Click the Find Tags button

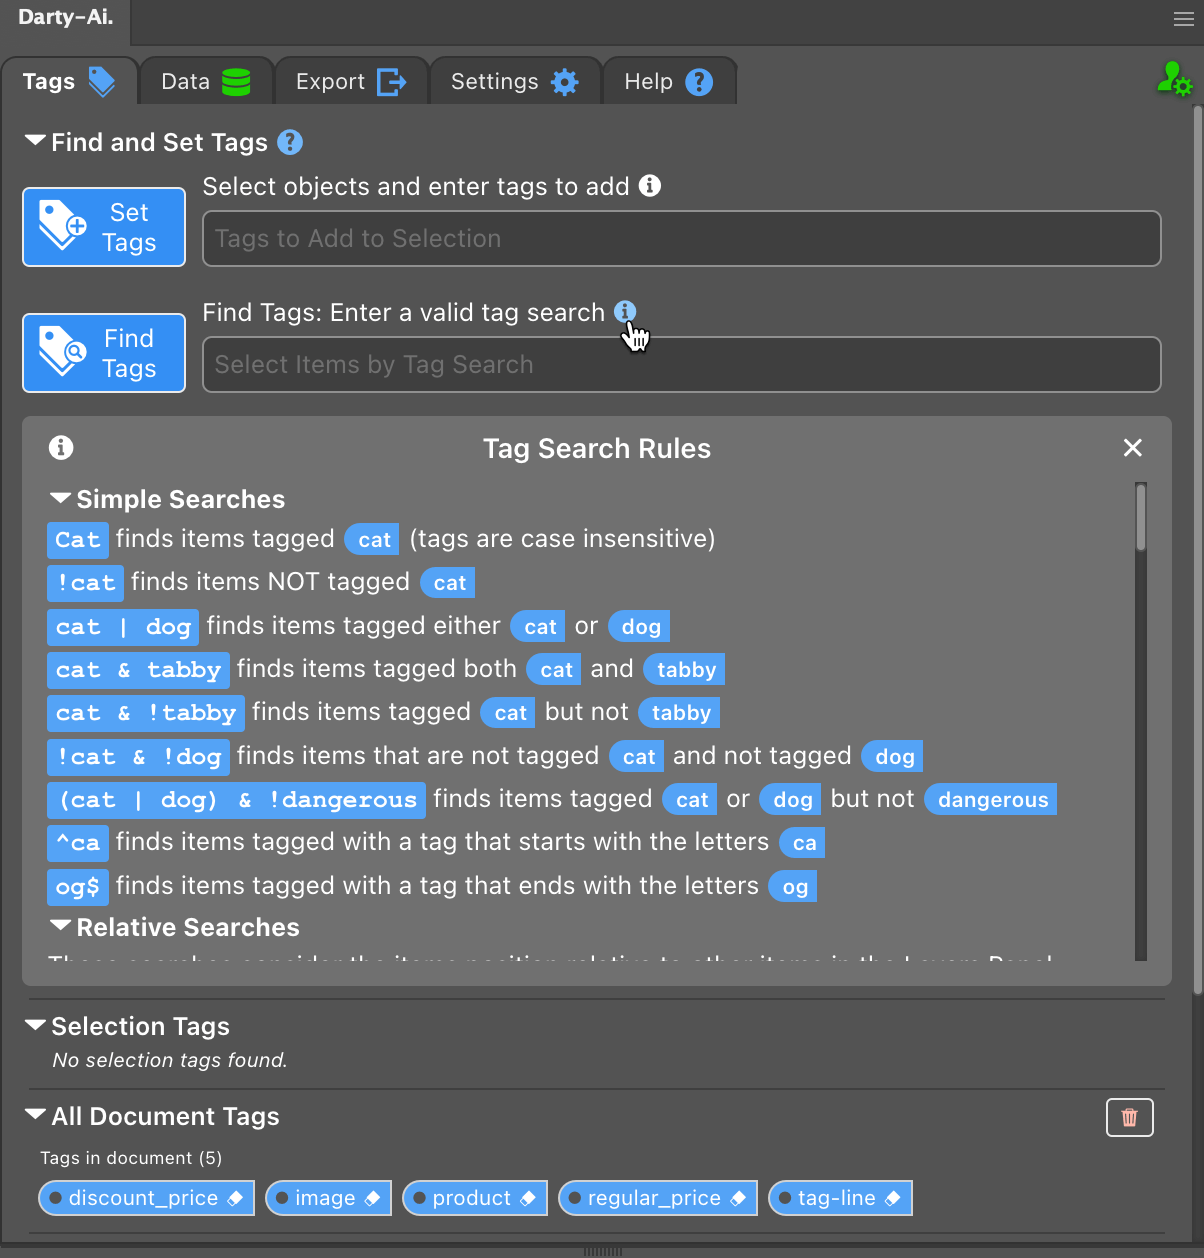click(x=104, y=353)
